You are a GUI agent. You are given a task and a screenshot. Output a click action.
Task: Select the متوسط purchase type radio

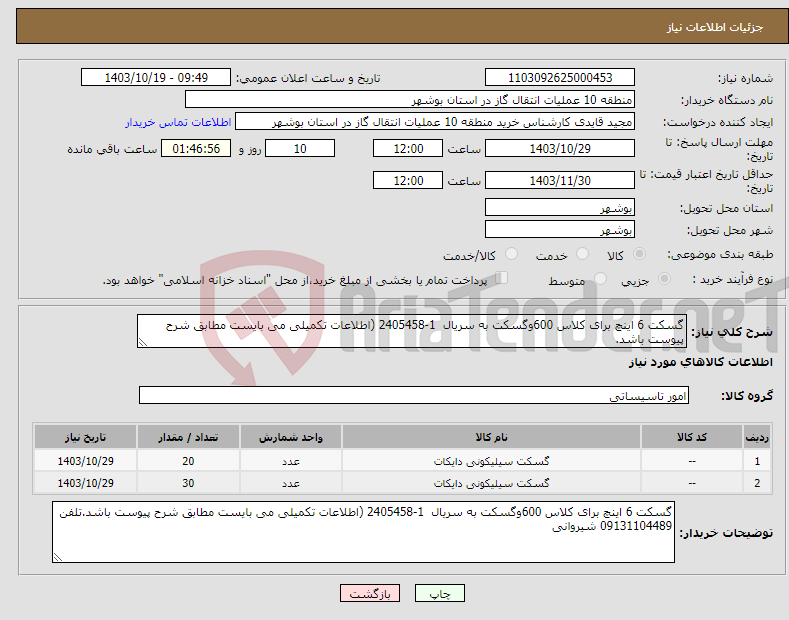[600, 279]
